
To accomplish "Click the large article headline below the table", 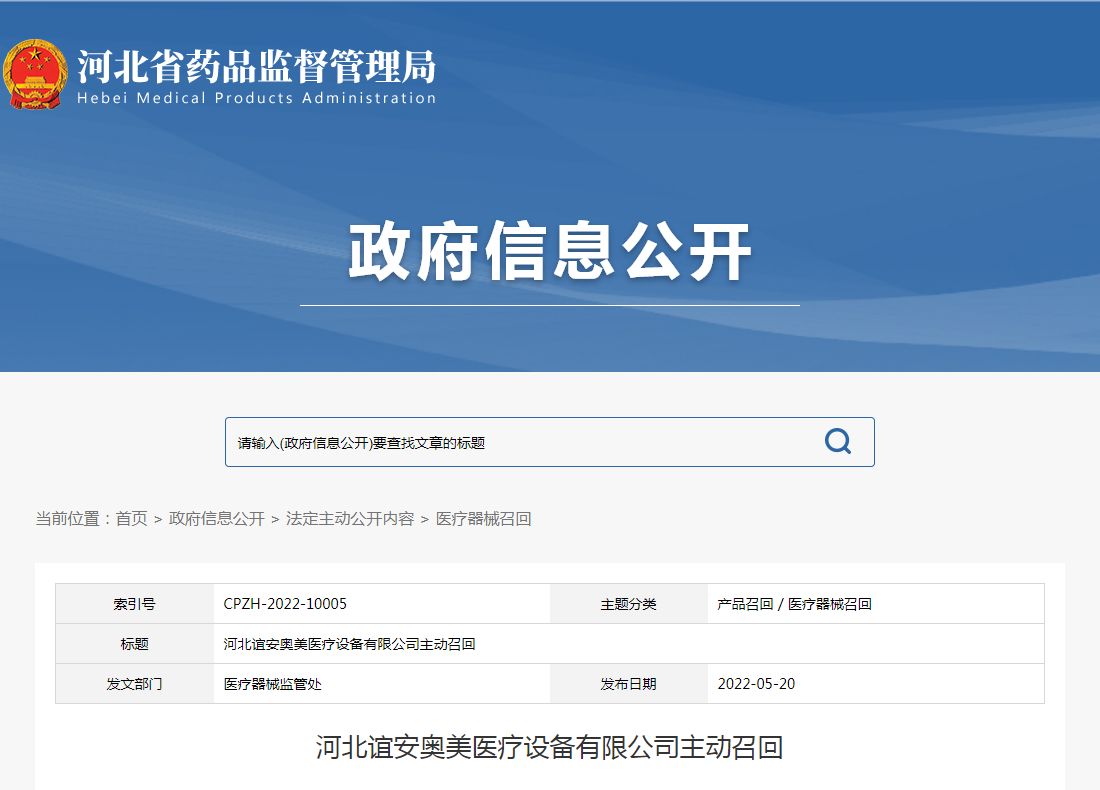I will click(x=549, y=747).
